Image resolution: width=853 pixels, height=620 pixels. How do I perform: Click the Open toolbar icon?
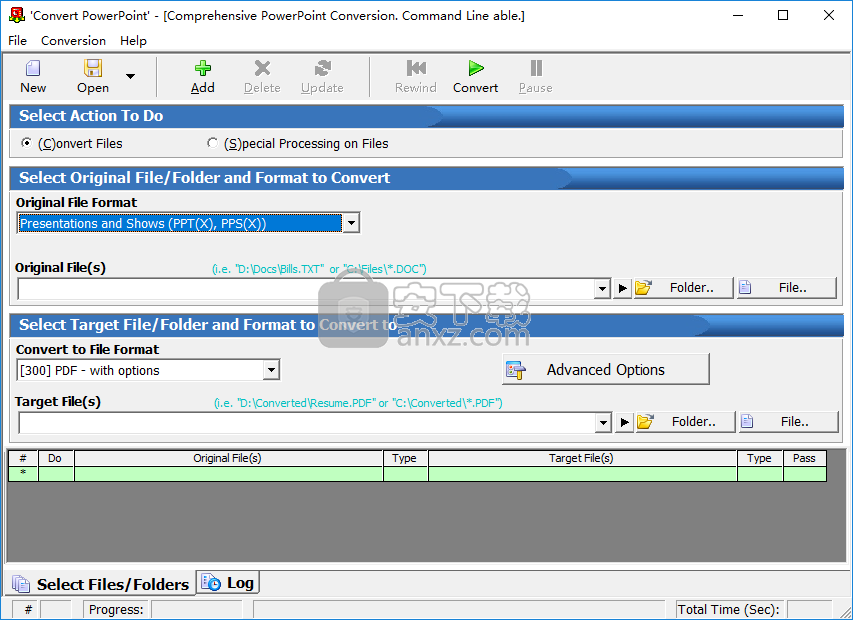coord(92,77)
